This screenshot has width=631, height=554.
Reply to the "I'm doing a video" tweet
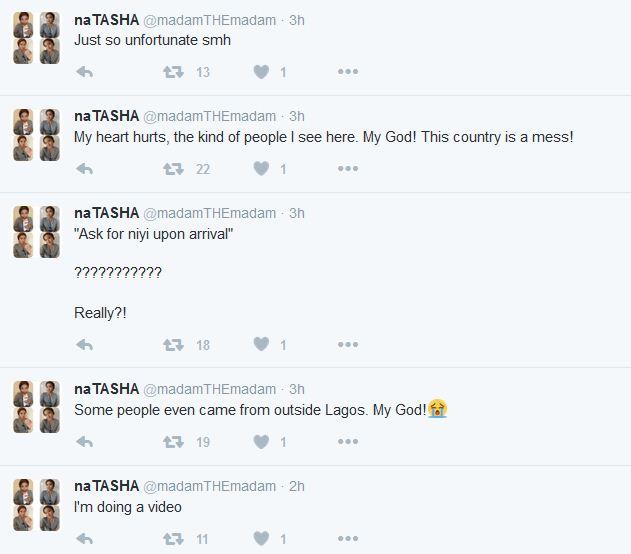pyautogui.click(x=85, y=539)
